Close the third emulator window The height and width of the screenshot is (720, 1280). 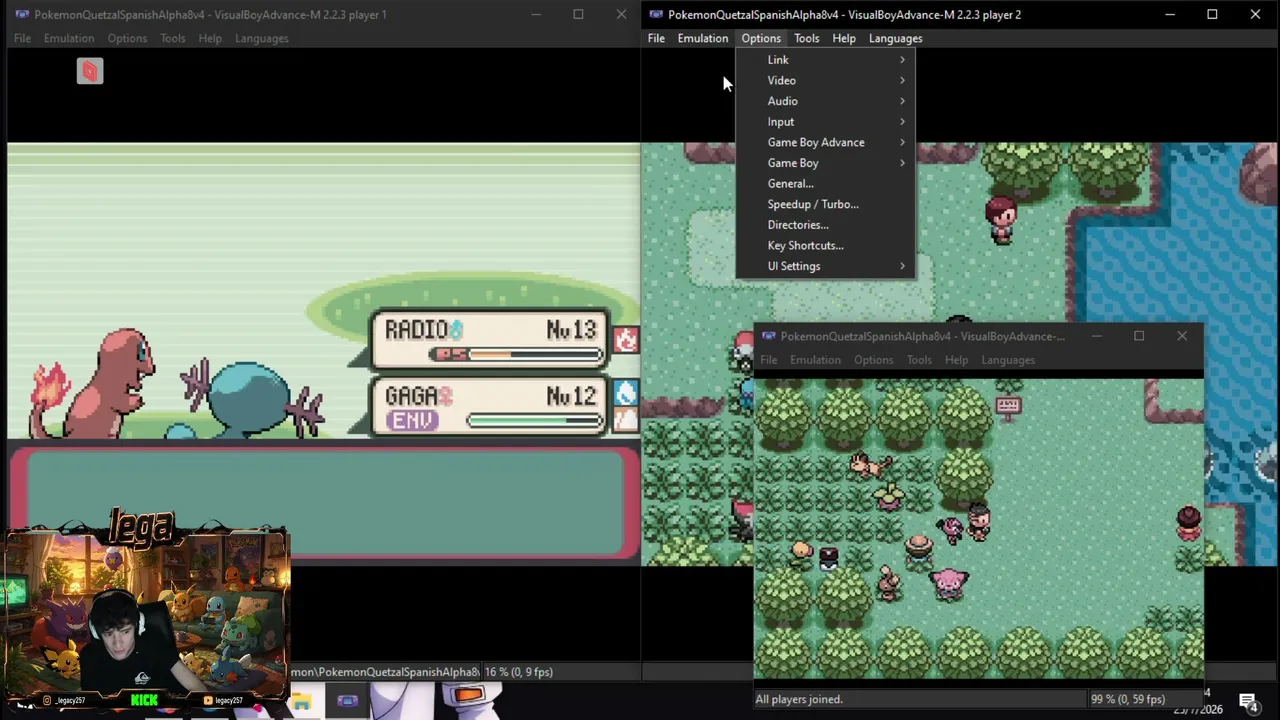tap(1182, 336)
